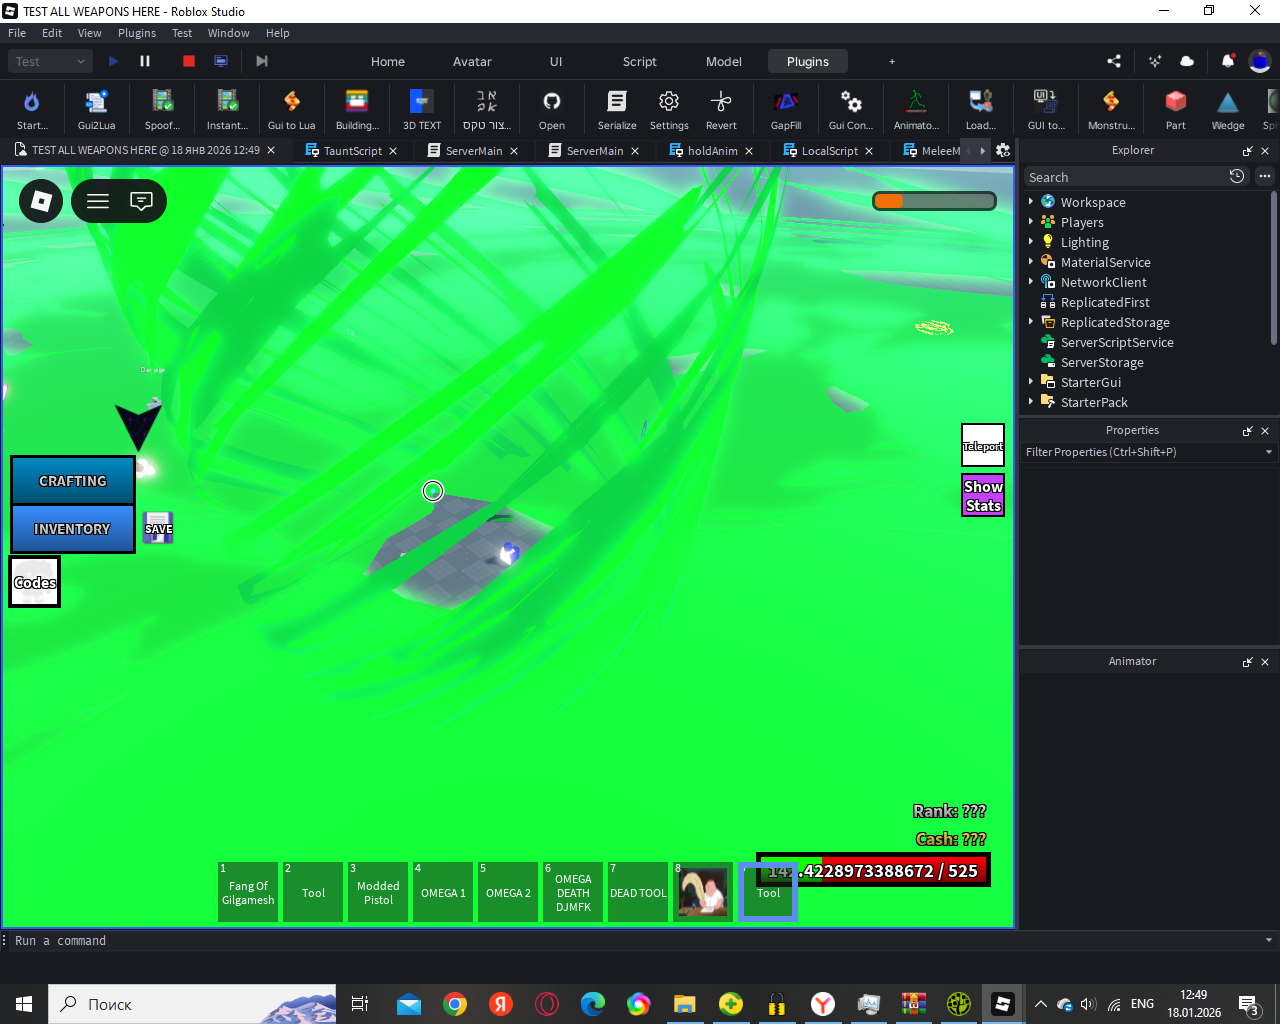Click the Load plugin icon
1280x1024 pixels.
click(x=981, y=109)
